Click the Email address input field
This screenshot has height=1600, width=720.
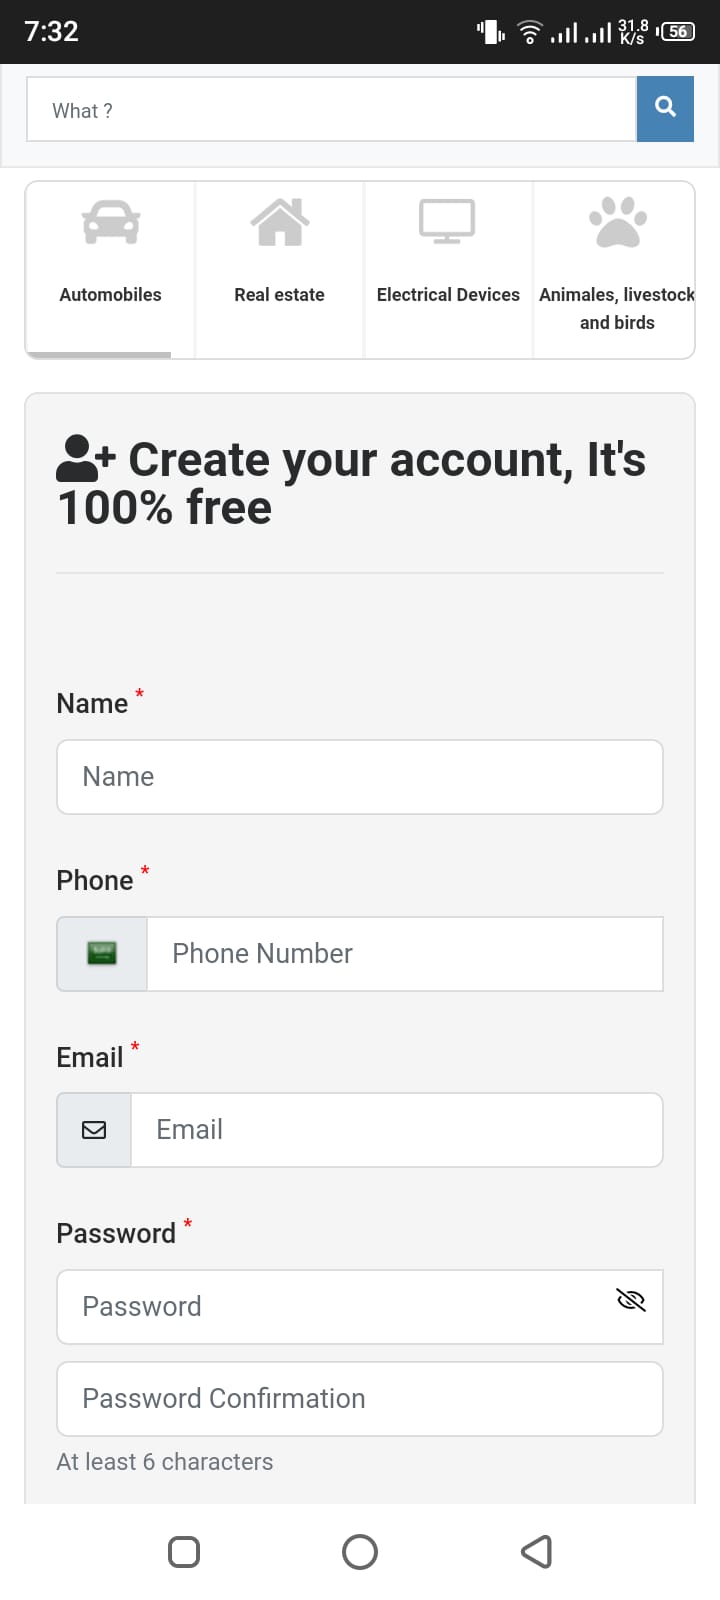(396, 1130)
